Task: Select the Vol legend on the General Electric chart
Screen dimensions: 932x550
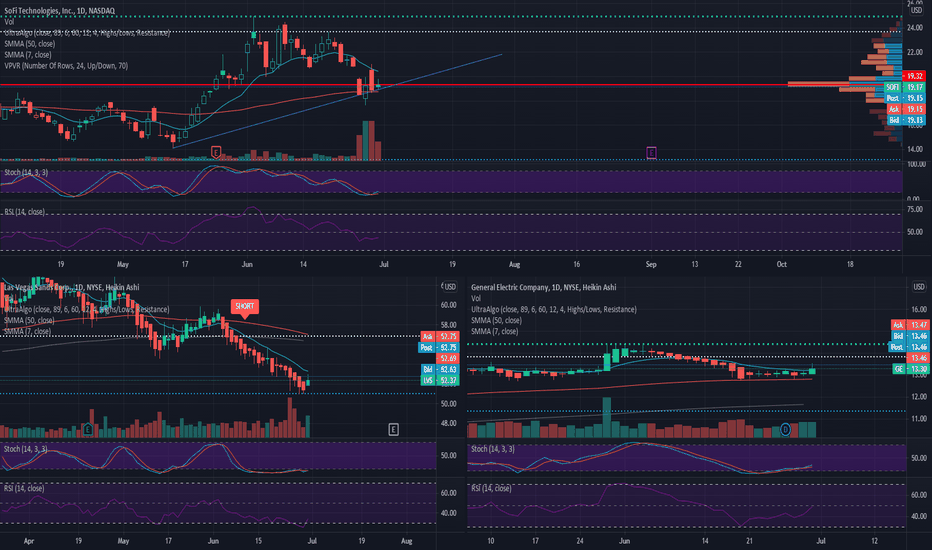Action: (476, 298)
